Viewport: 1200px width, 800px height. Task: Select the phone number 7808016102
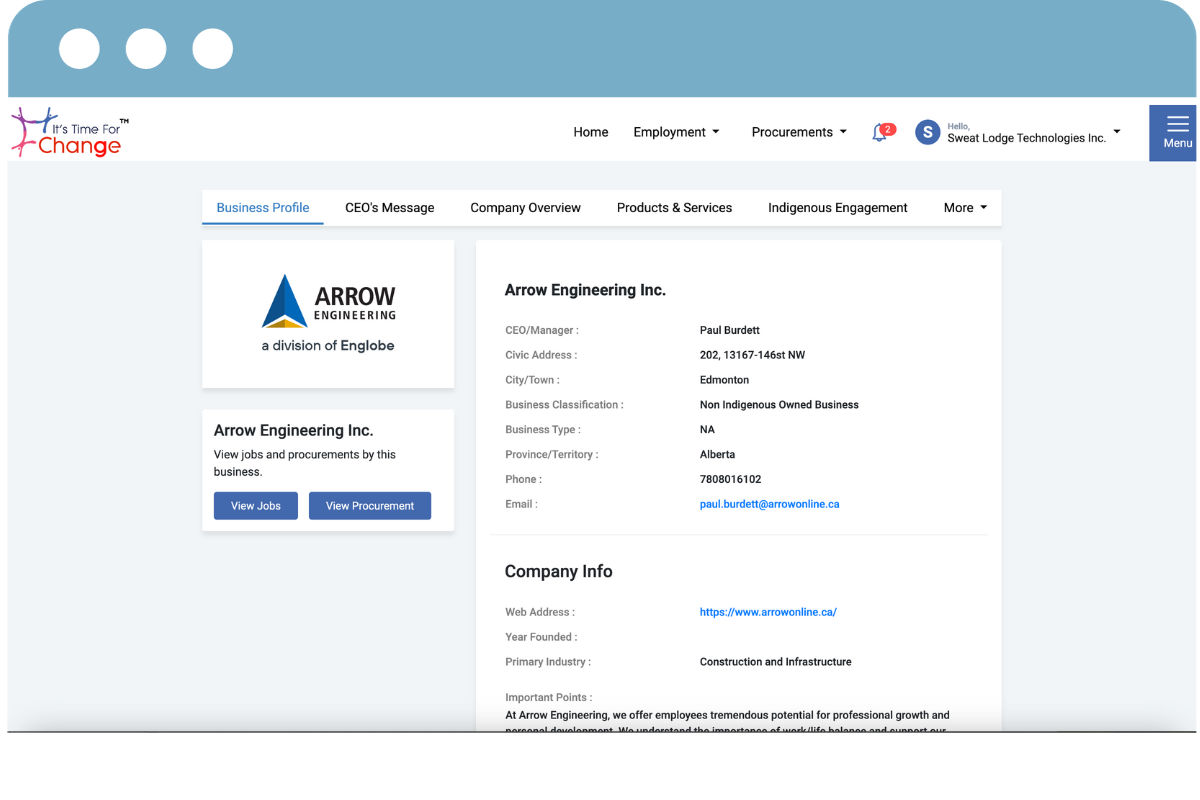pyautogui.click(x=731, y=479)
